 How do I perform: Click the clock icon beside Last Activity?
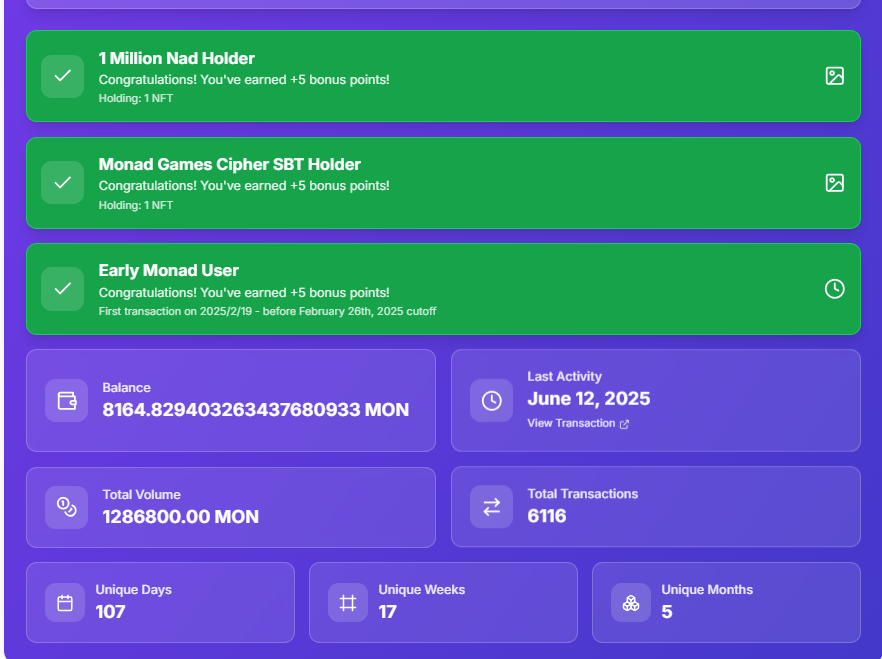click(x=491, y=400)
